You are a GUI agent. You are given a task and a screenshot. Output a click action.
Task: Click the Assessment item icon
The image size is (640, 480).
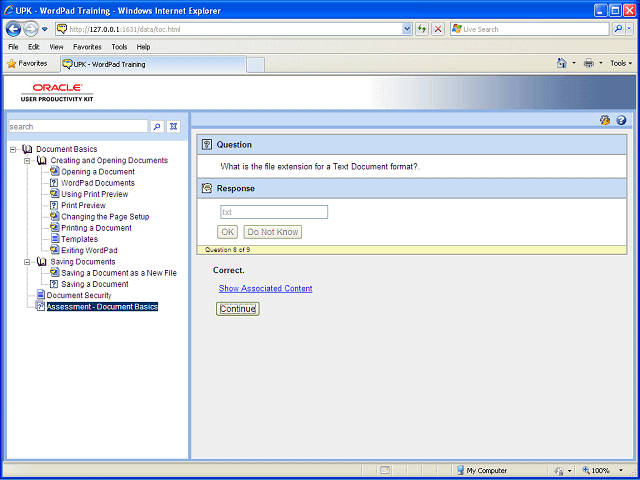[40, 306]
